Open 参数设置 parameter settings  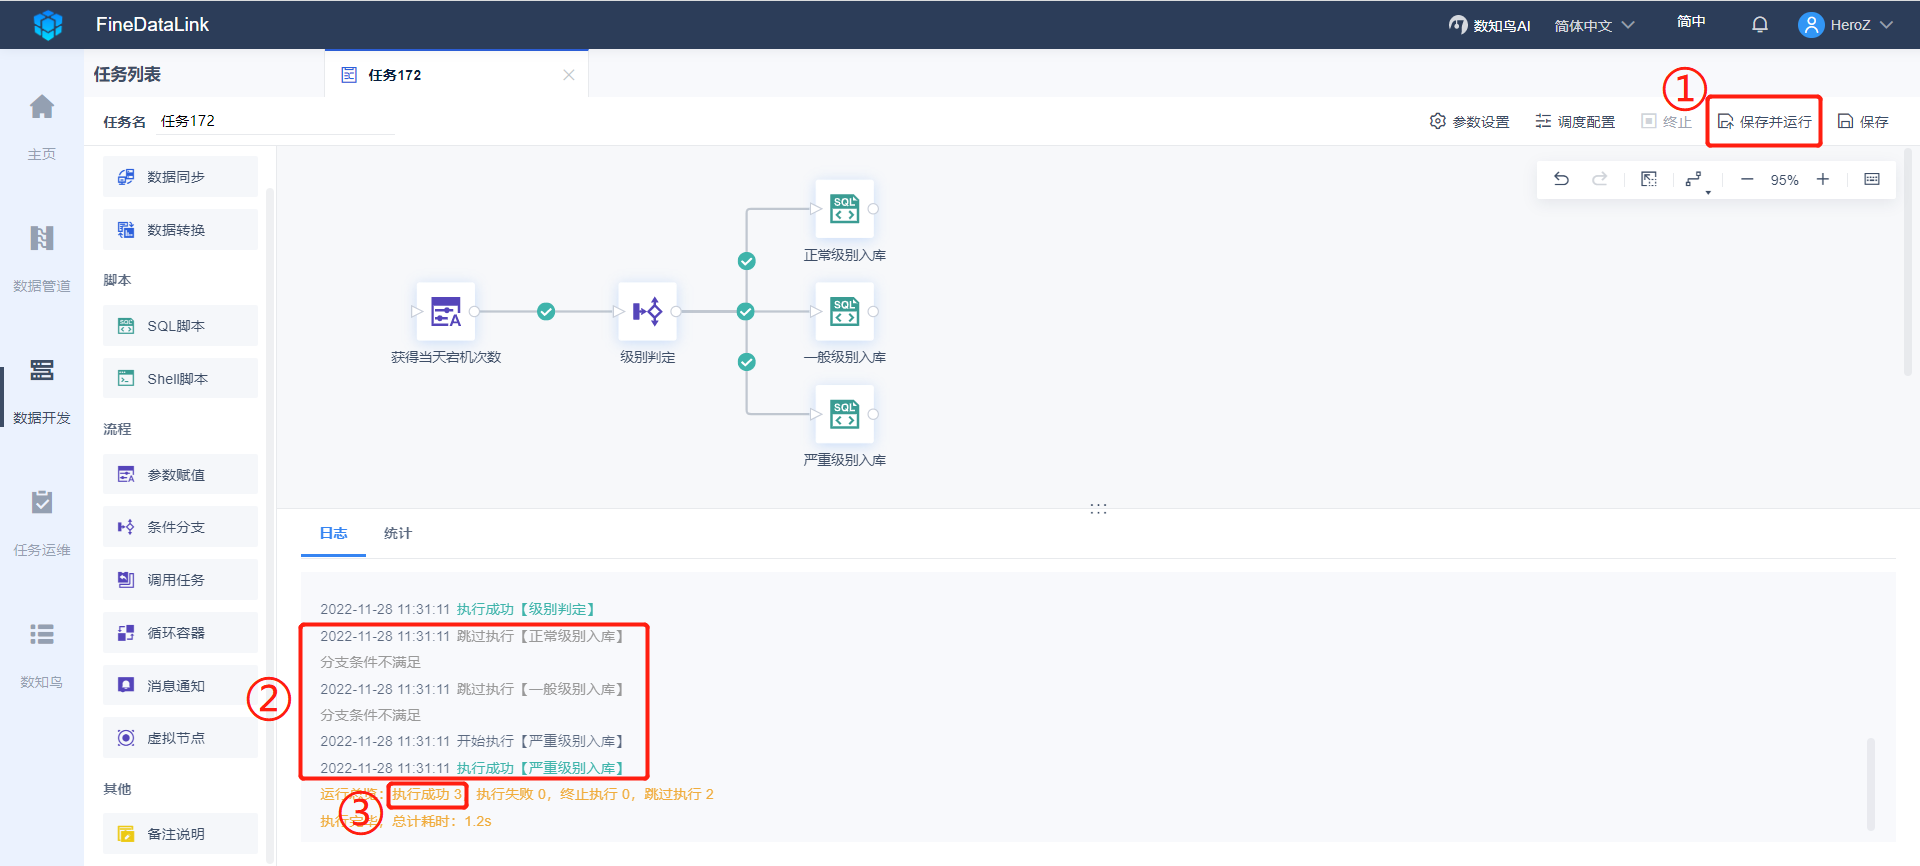pyautogui.click(x=1470, y=121)
